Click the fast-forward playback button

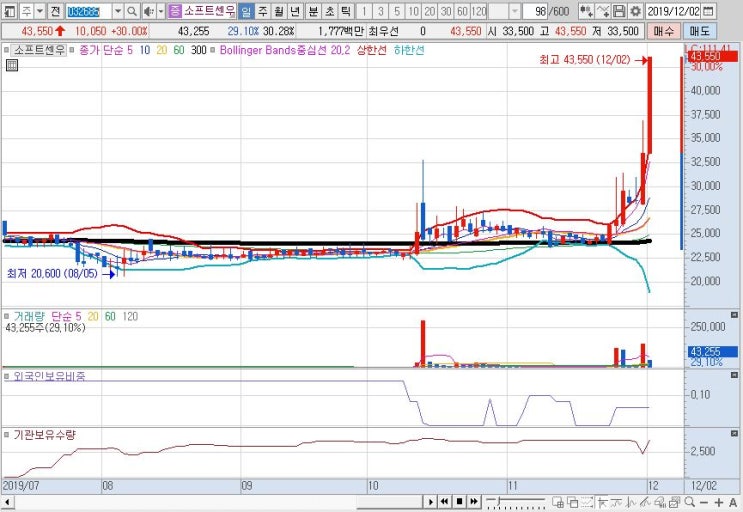tap(474, 502)
